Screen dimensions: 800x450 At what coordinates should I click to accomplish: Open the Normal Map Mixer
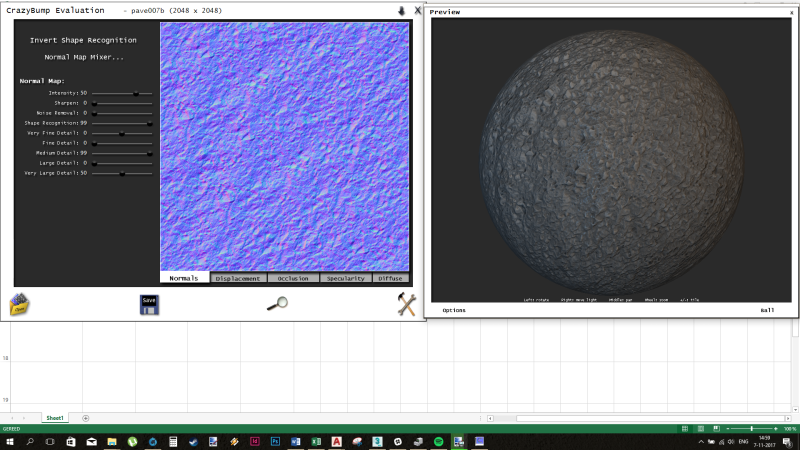83,57
